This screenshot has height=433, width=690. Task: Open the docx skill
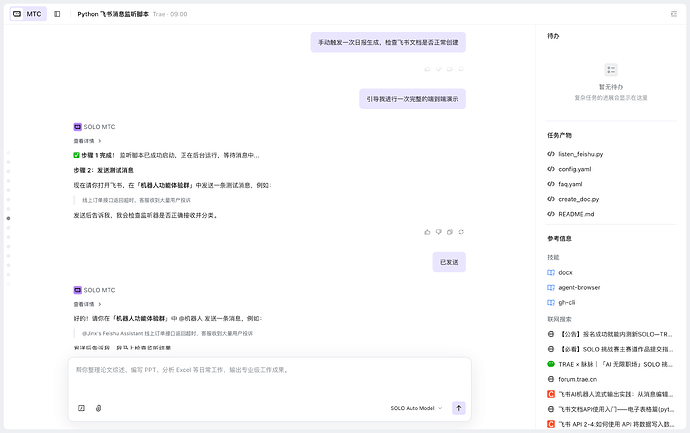tap(565, 272)
